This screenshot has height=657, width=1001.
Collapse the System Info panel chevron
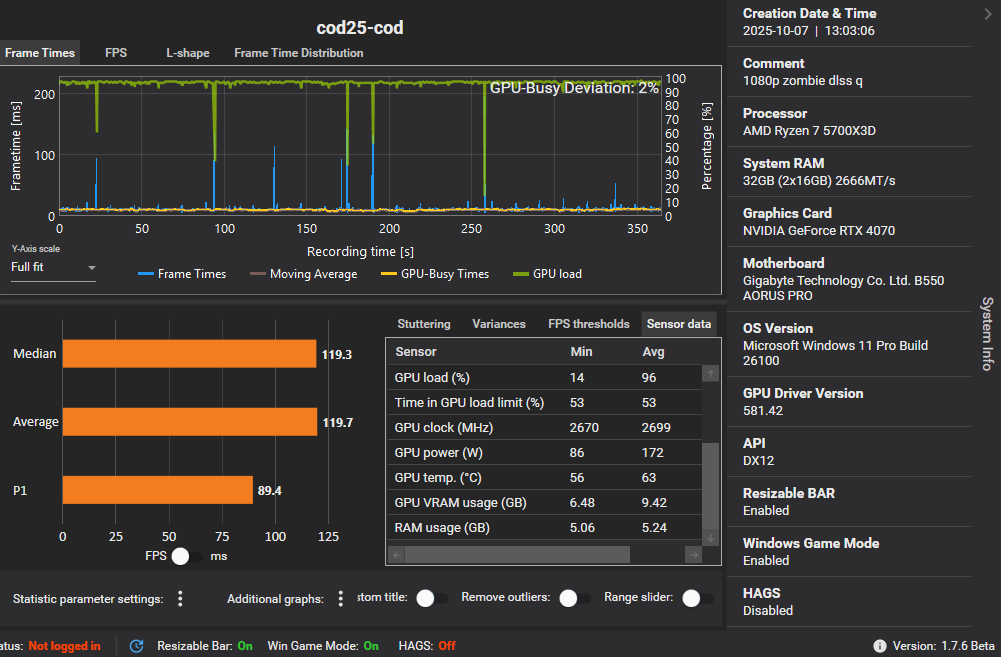(x=988, y=14)
